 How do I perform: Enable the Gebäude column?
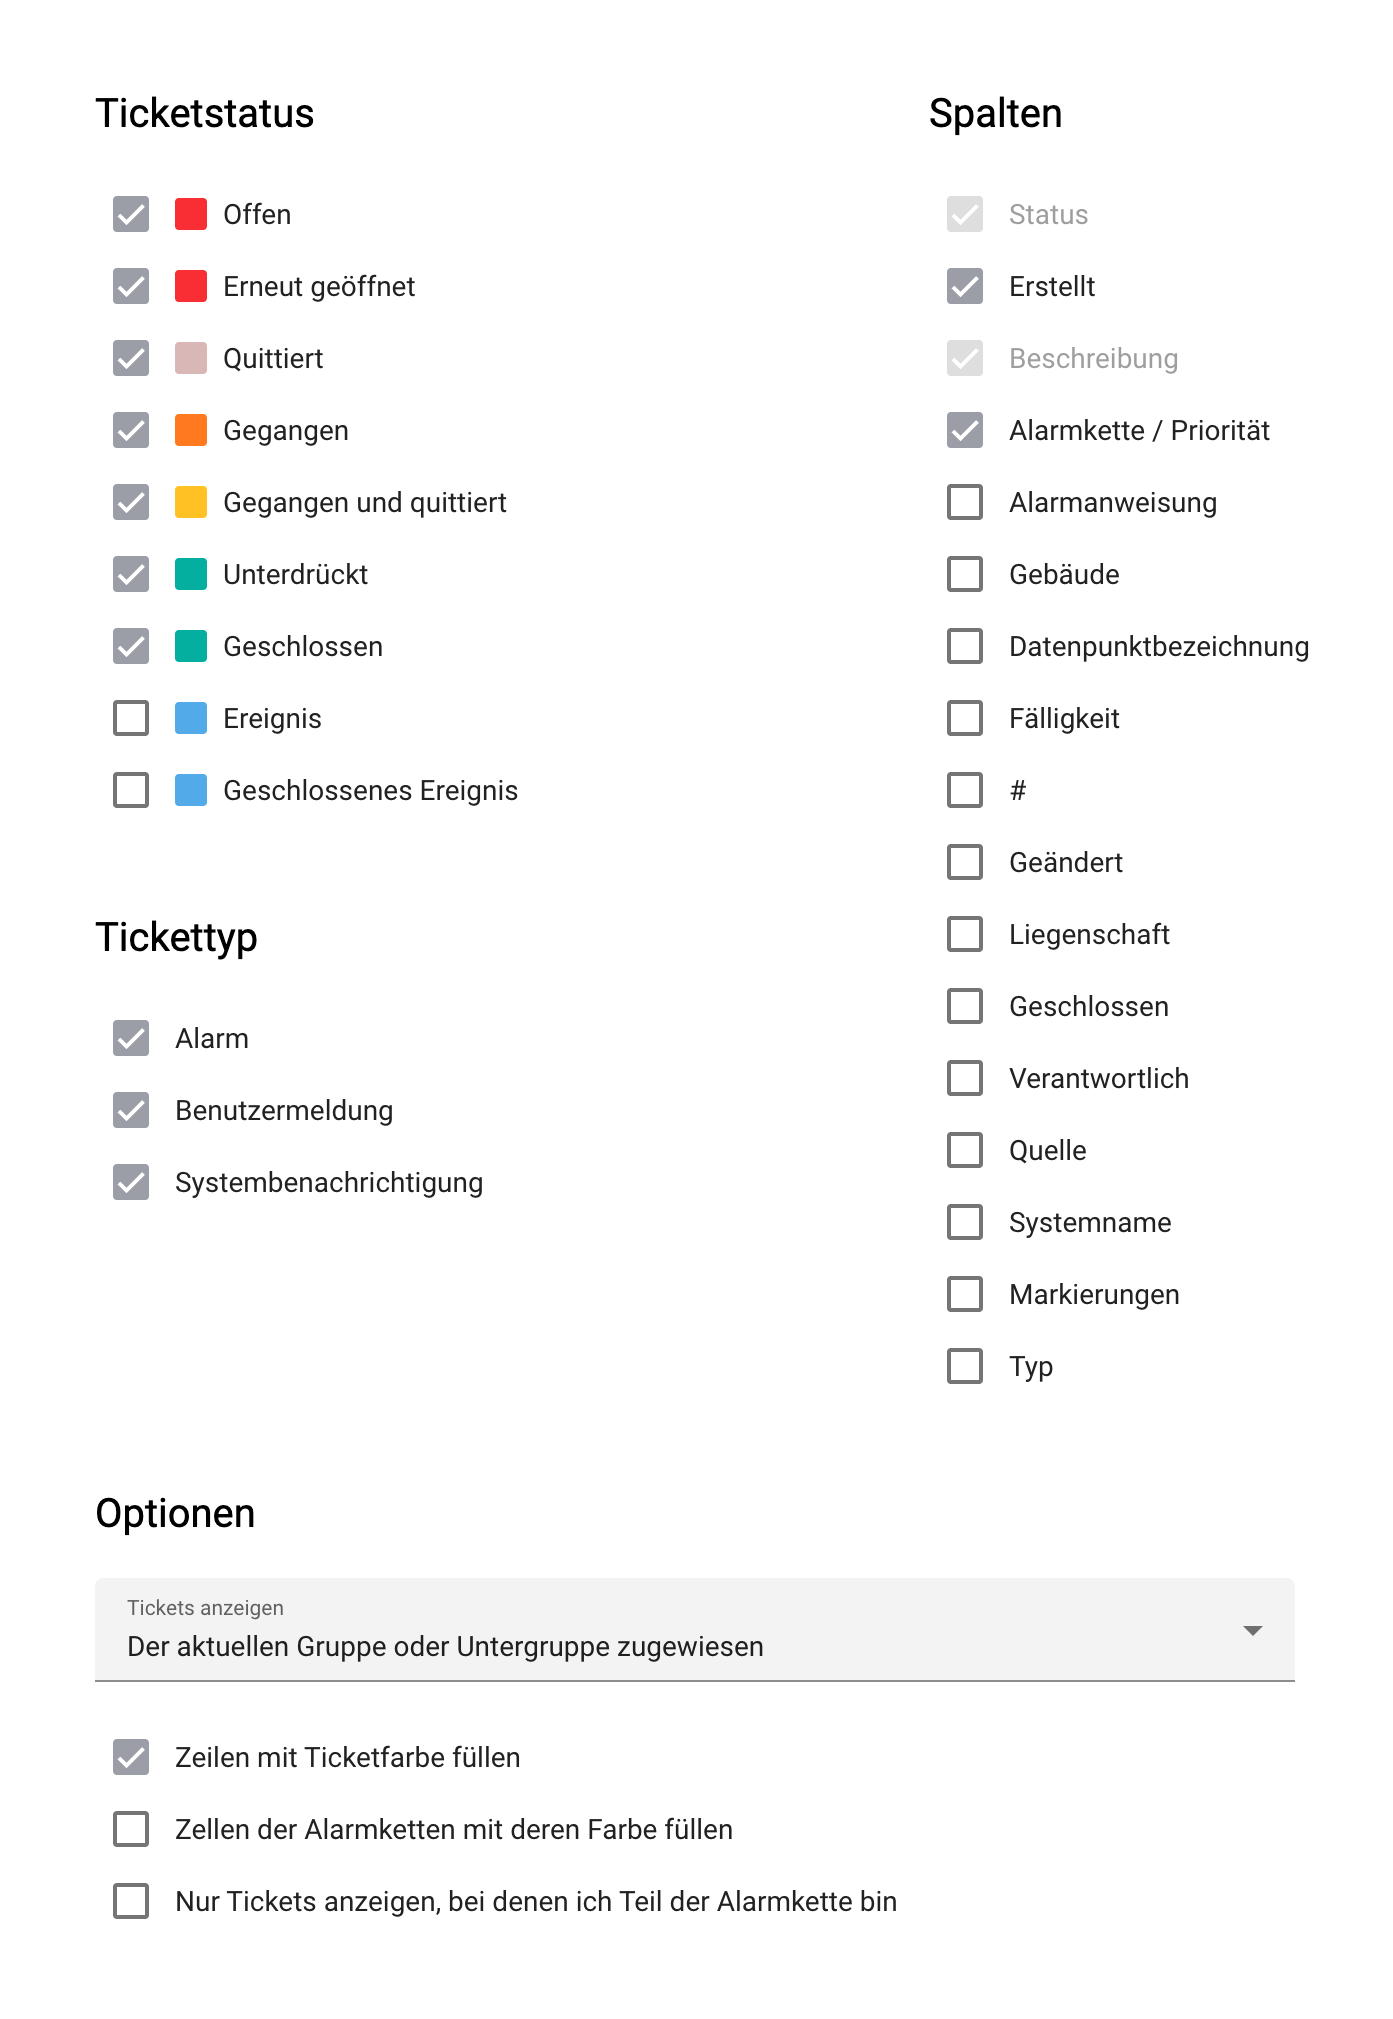(x=964, y=574)
